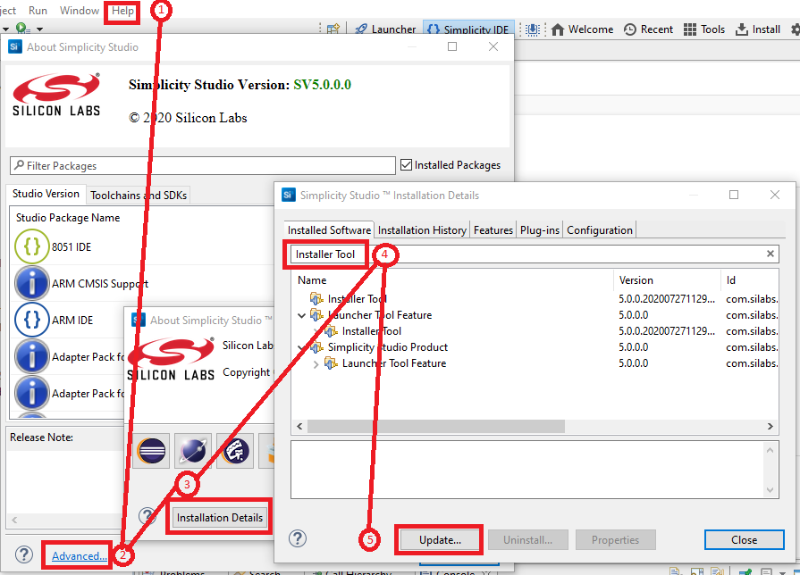Open the Help menu
800x575 pixels.
coord(122,11)
